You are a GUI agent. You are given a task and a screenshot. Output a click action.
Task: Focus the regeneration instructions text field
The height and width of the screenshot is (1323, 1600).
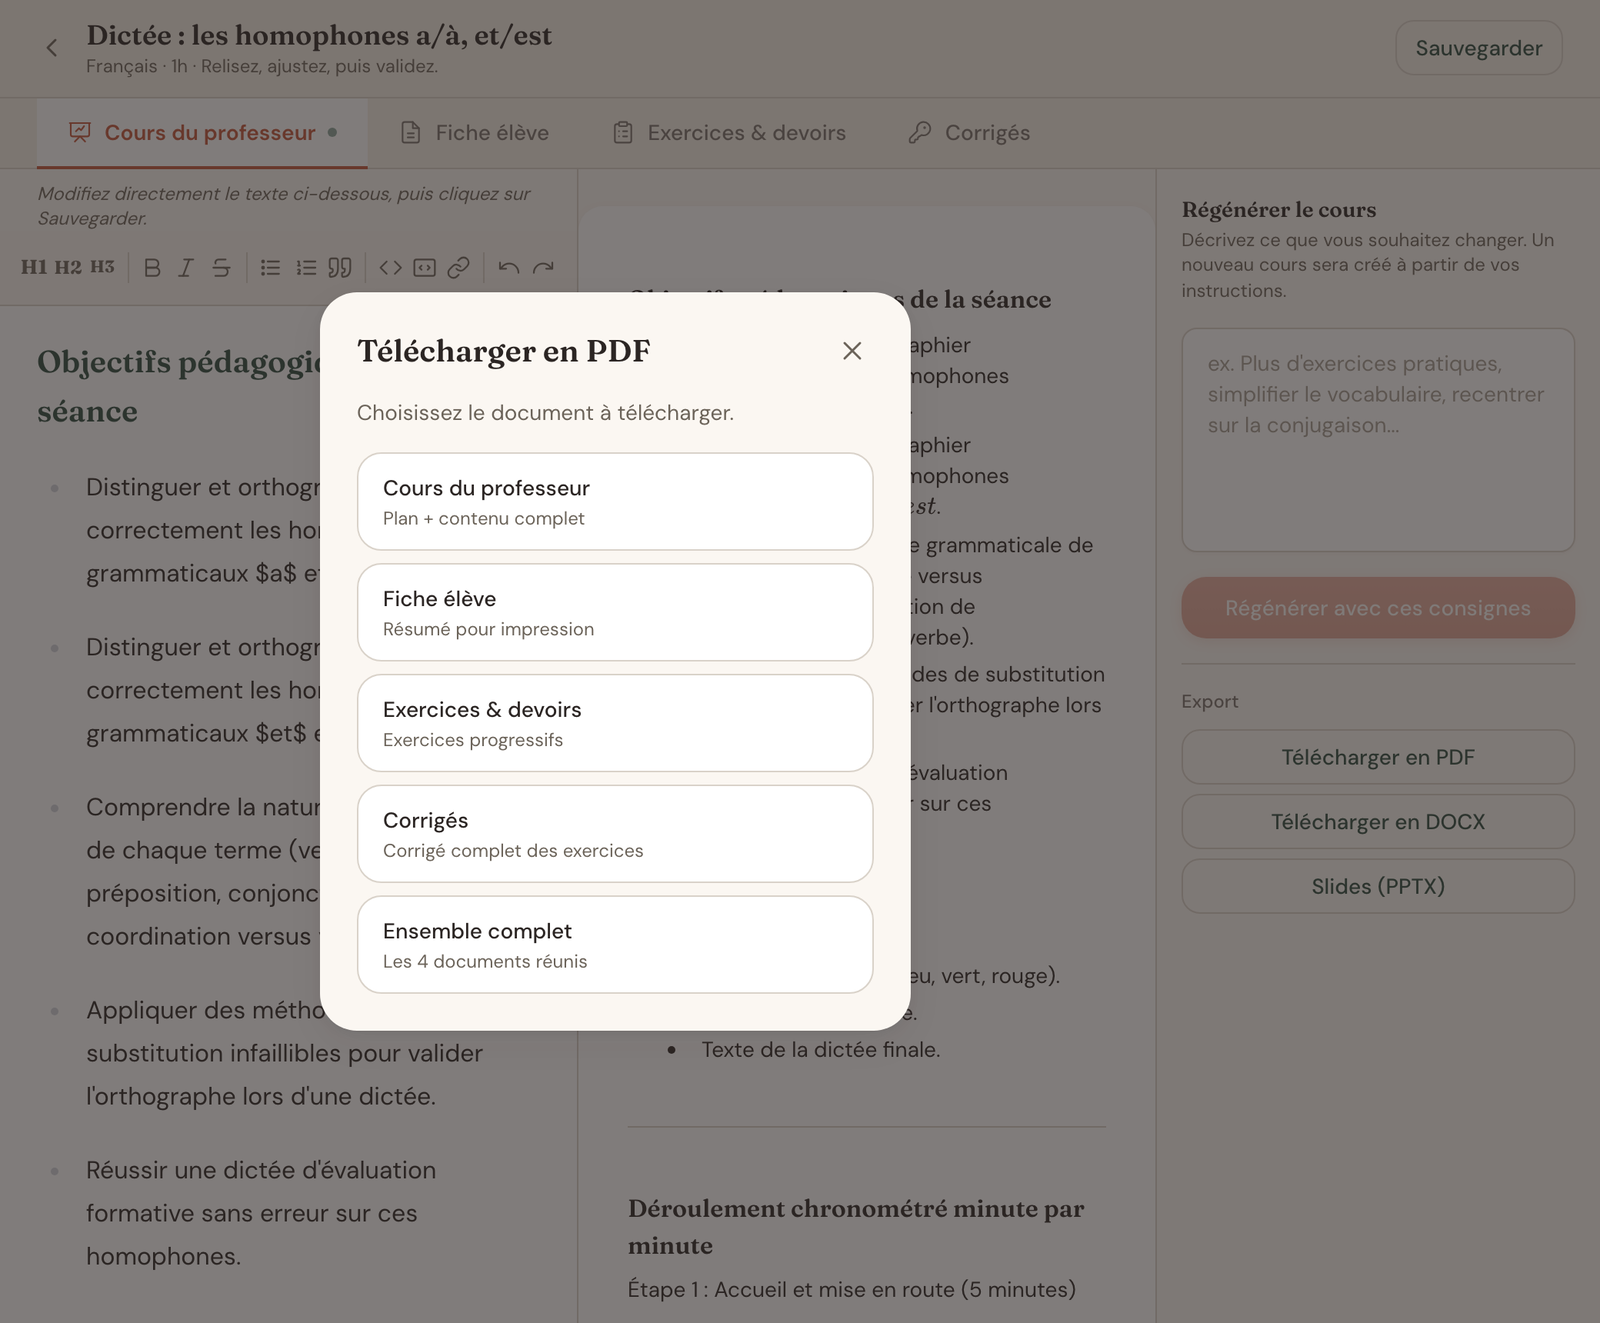click(x=1378, y=440)
